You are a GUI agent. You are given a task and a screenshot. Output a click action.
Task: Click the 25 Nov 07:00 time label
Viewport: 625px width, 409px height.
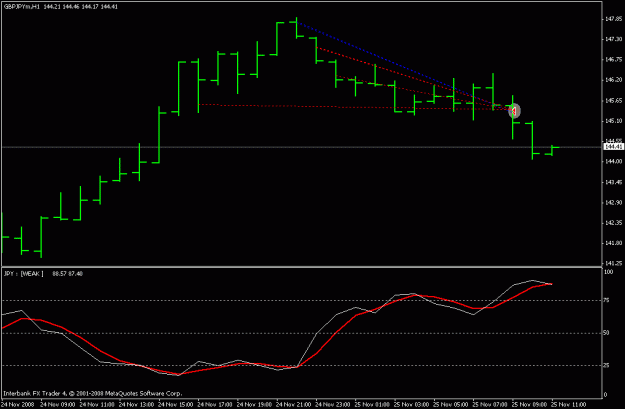(x=490, y=405)
